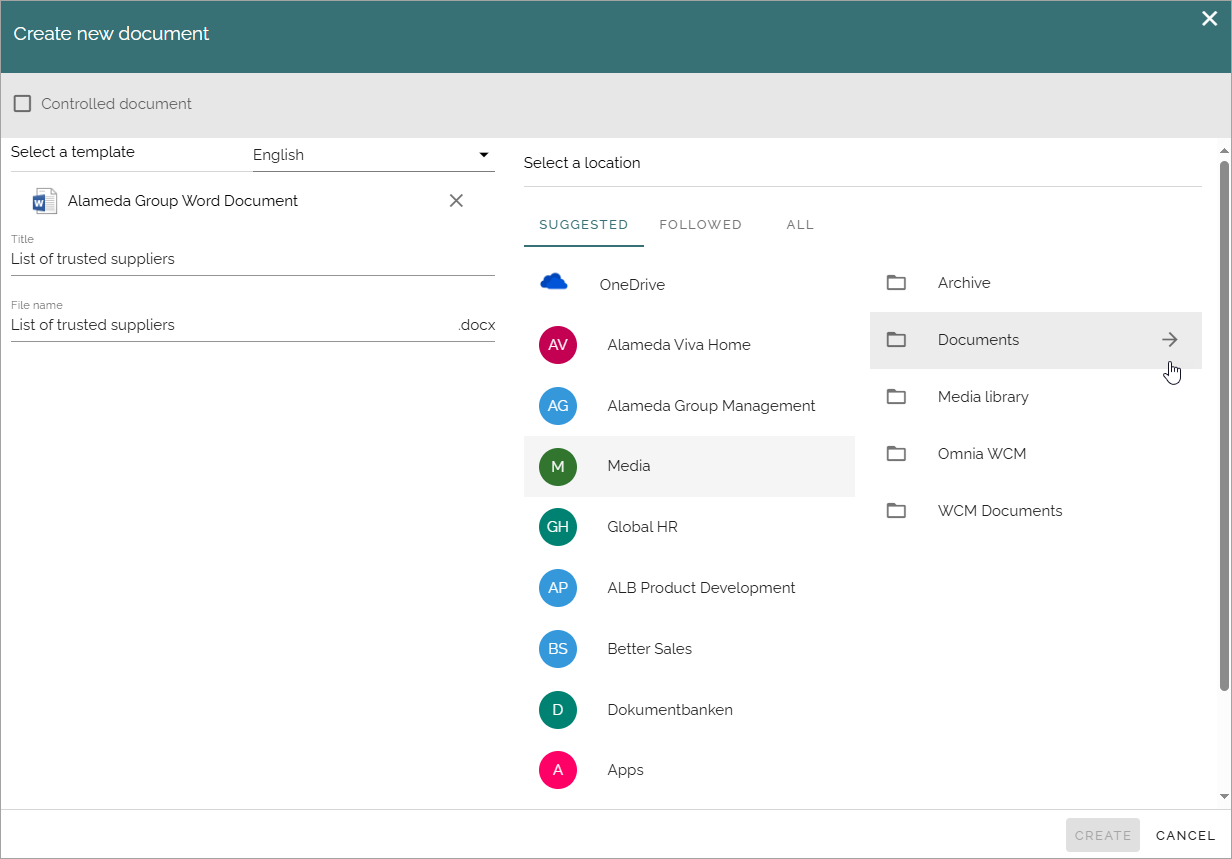The height and width of the screenshot is (859, 1232).
Task: Click the 'Select a location' heading
Action: tap(582, 163)
